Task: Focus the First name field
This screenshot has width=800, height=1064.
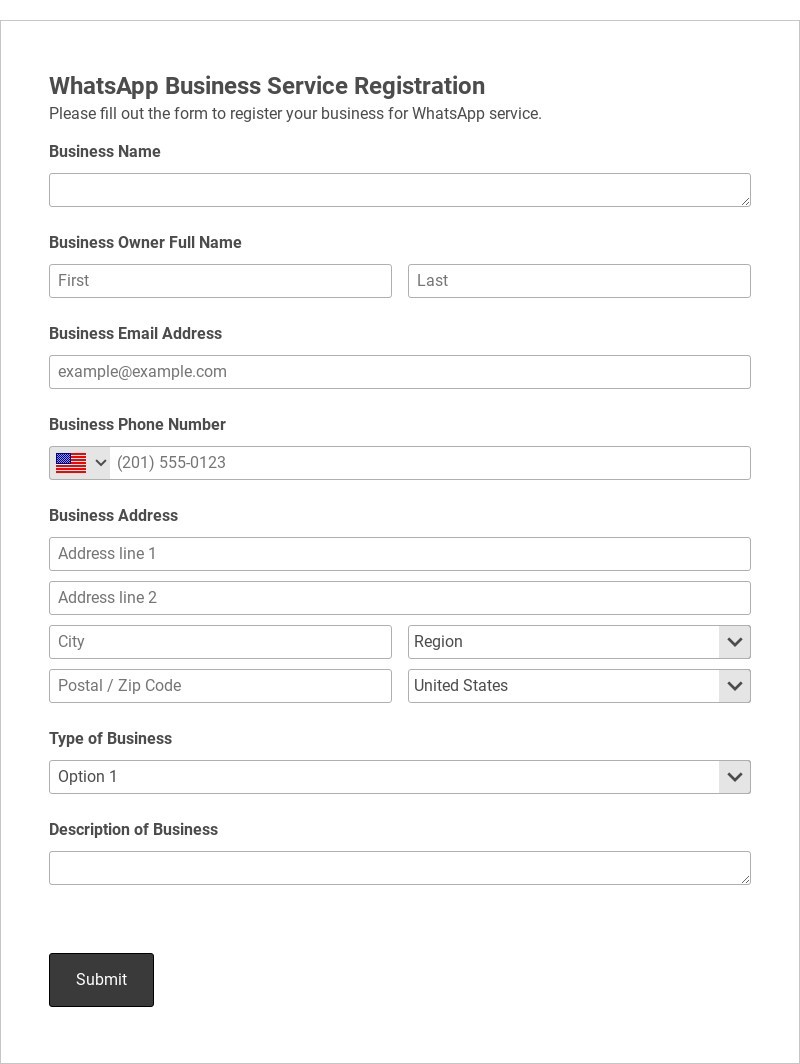Action: (221, 281)
